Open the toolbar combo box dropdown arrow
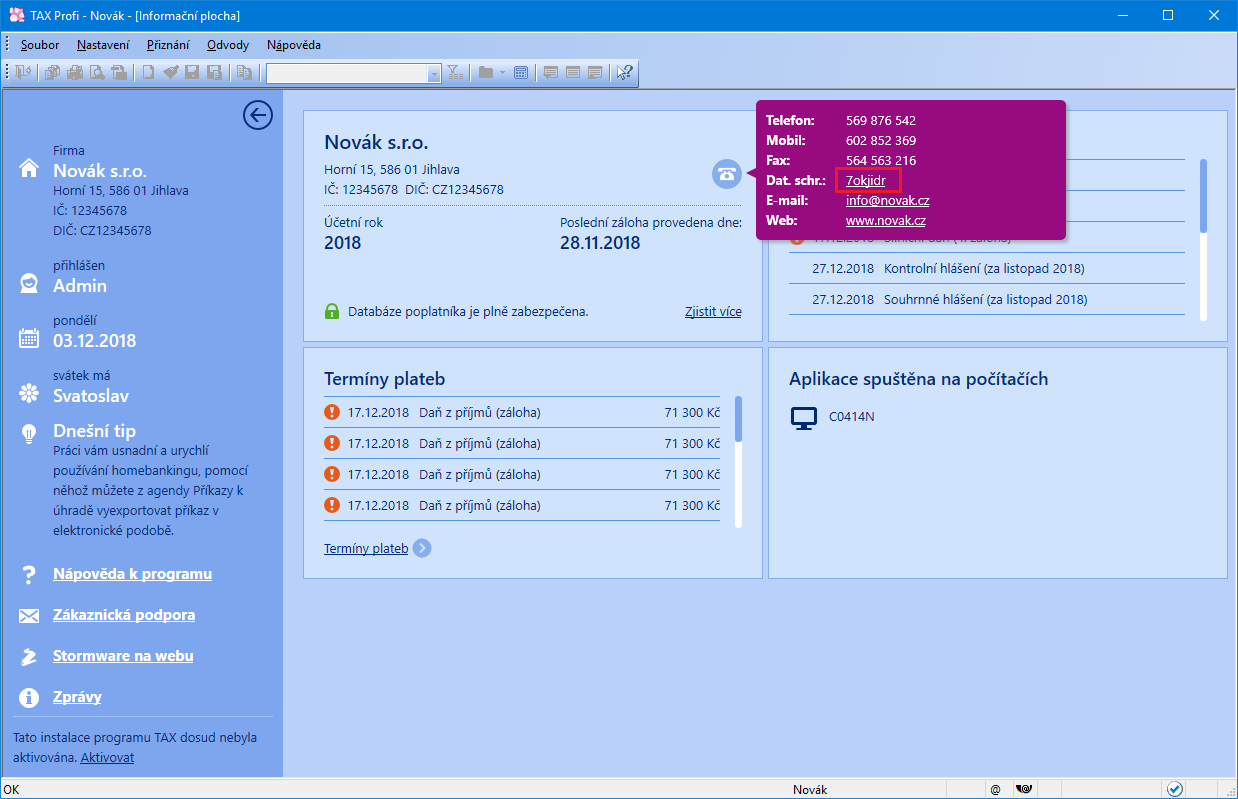1238x799 pixels. pos(434,73)
